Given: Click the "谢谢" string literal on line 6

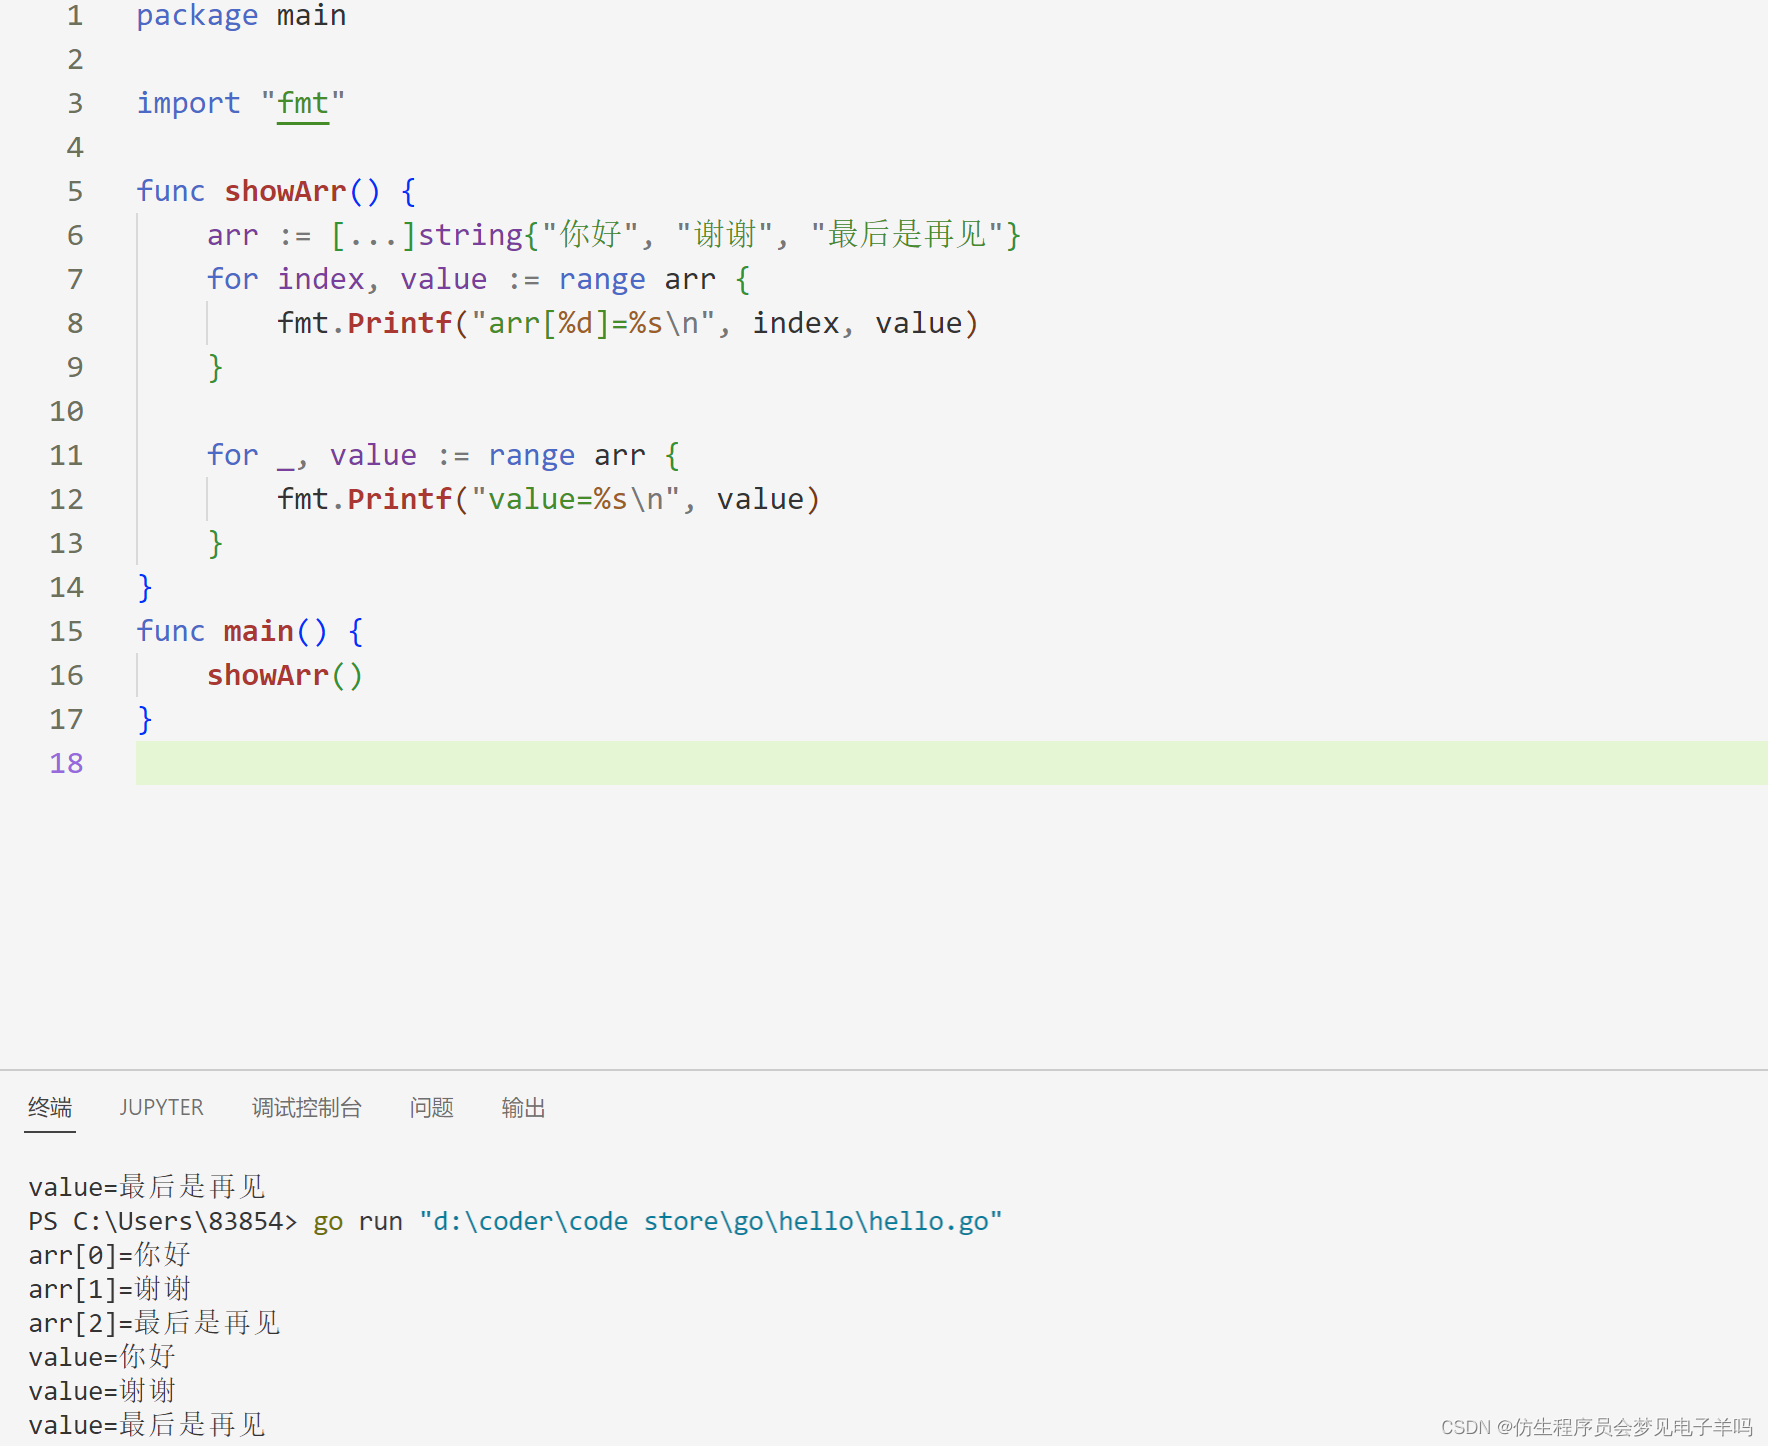Looking at the screenshot, I should point(725,235).
